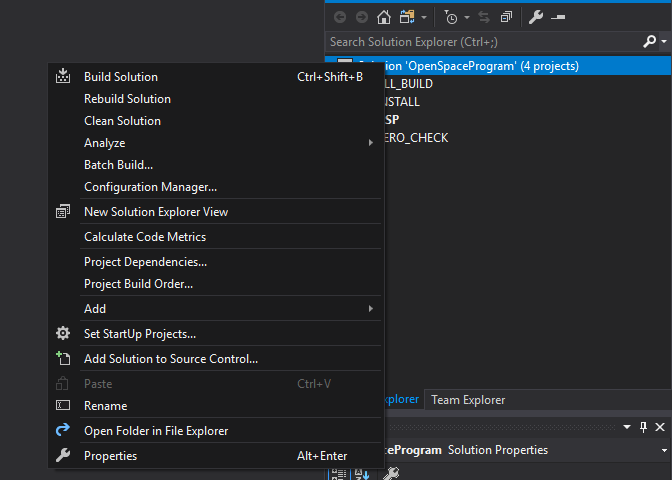Toggle the auto-hide pin on Properties window
Screen dimensions: 672x480
pyautogui.click(x=643, y=427)
